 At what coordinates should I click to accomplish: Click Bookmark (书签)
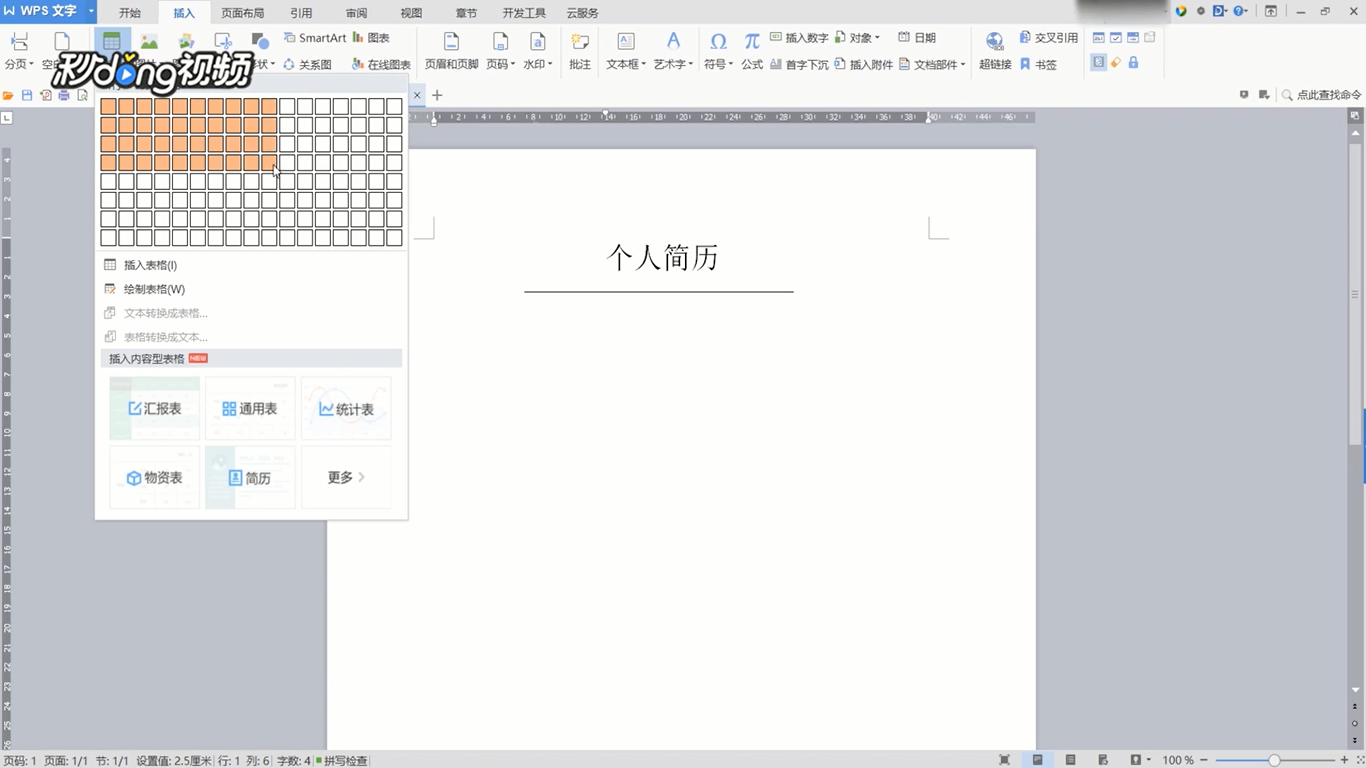[1038, 64]
